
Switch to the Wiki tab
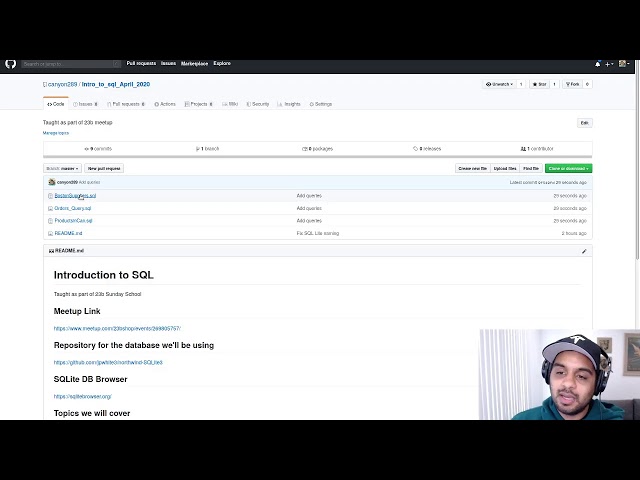230,104
